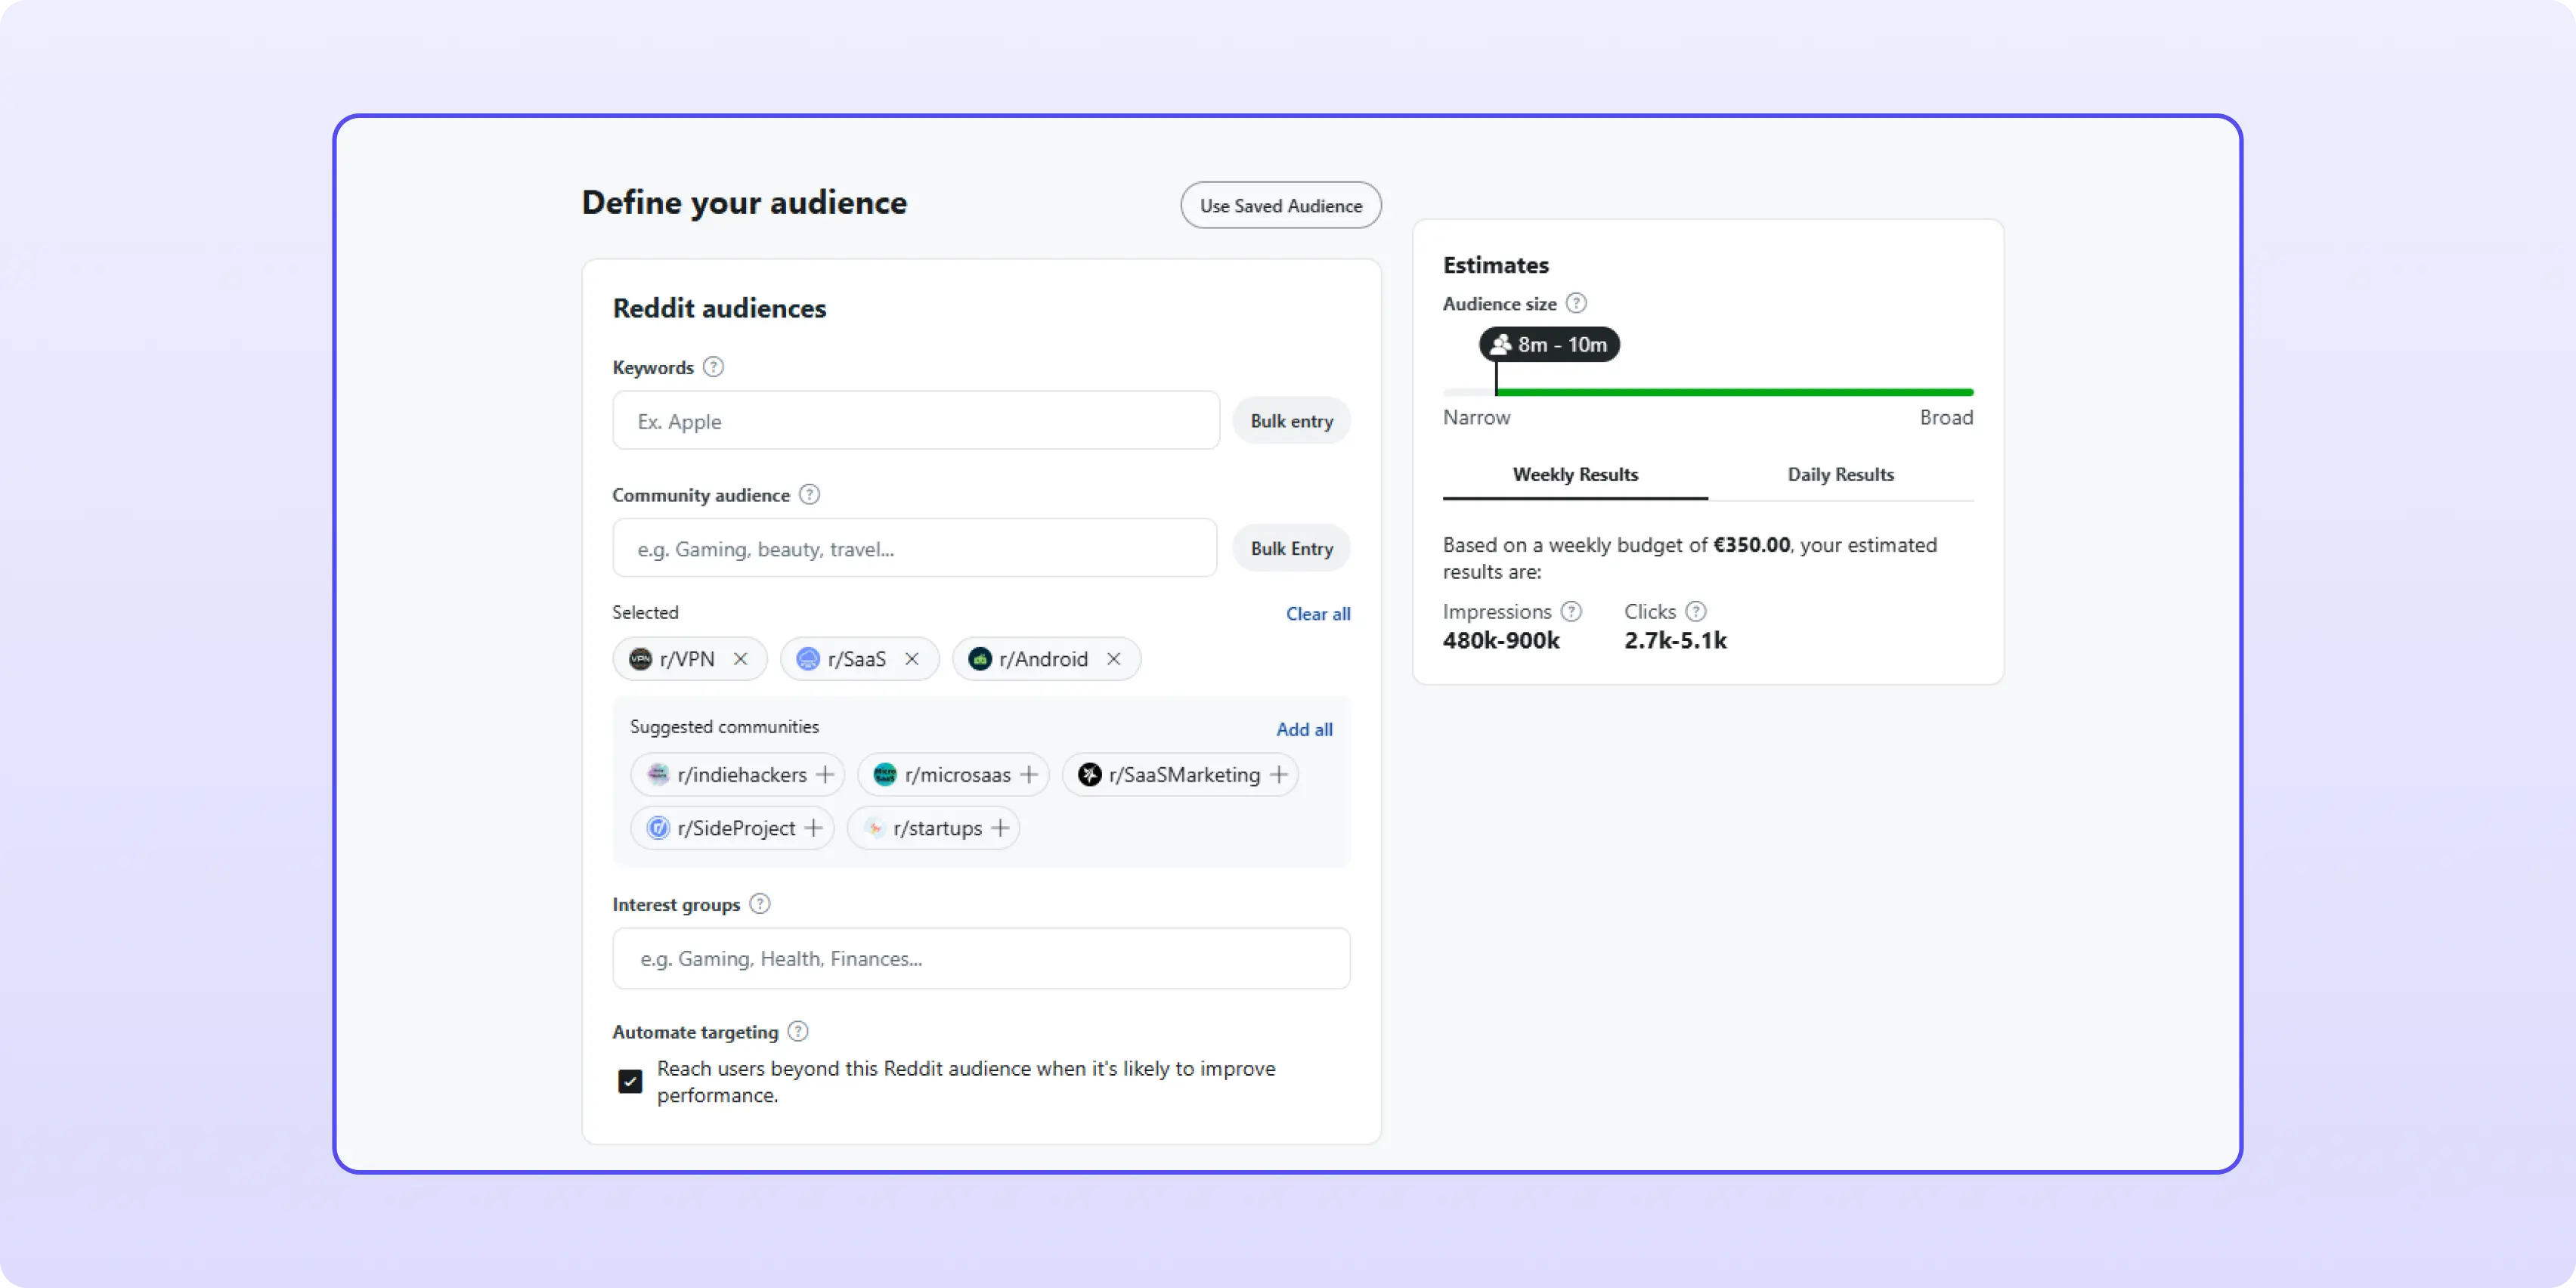Image resolution: width=2576 pixels, height=1288 pixels.
Task: Focus the Keywords input field
Action: (x=916, y=421)
